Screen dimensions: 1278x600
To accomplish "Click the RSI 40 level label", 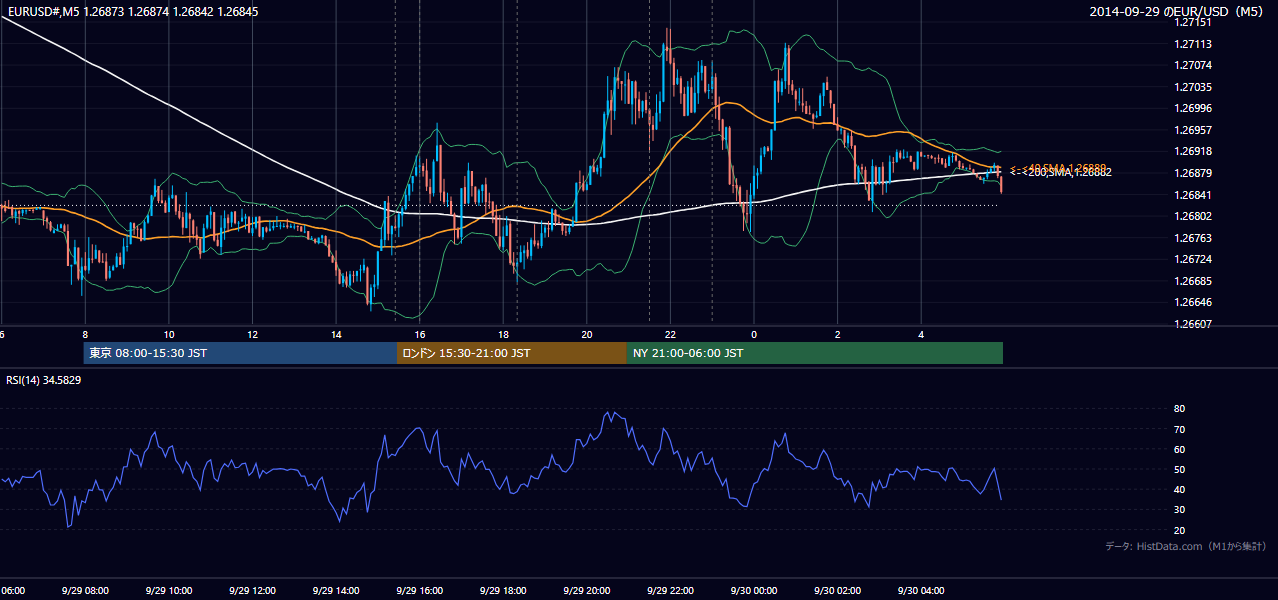I will click(1179, 489).
